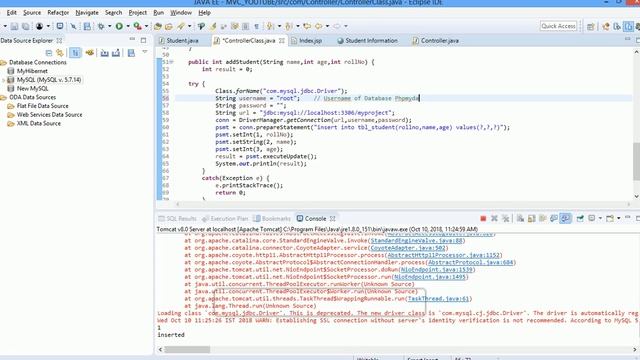Image resolution: width=640 pixels, height=360 pixels.
Task: Open the TaskThread.java:61 stack trace link
Action: 438,299
